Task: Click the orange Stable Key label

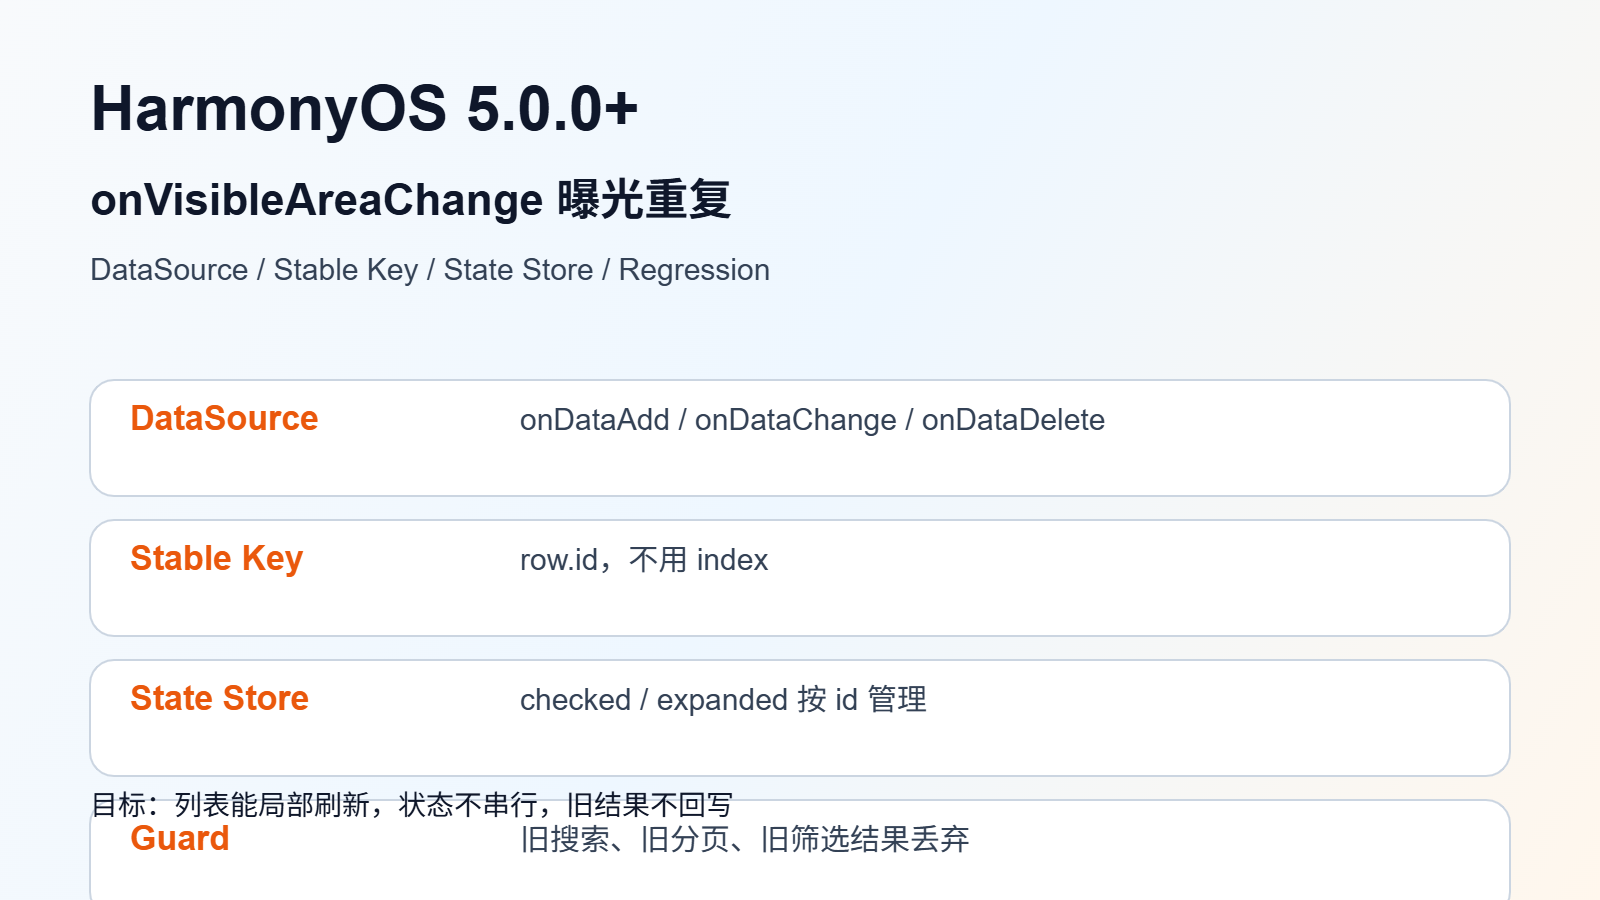Action: (216, 558)
